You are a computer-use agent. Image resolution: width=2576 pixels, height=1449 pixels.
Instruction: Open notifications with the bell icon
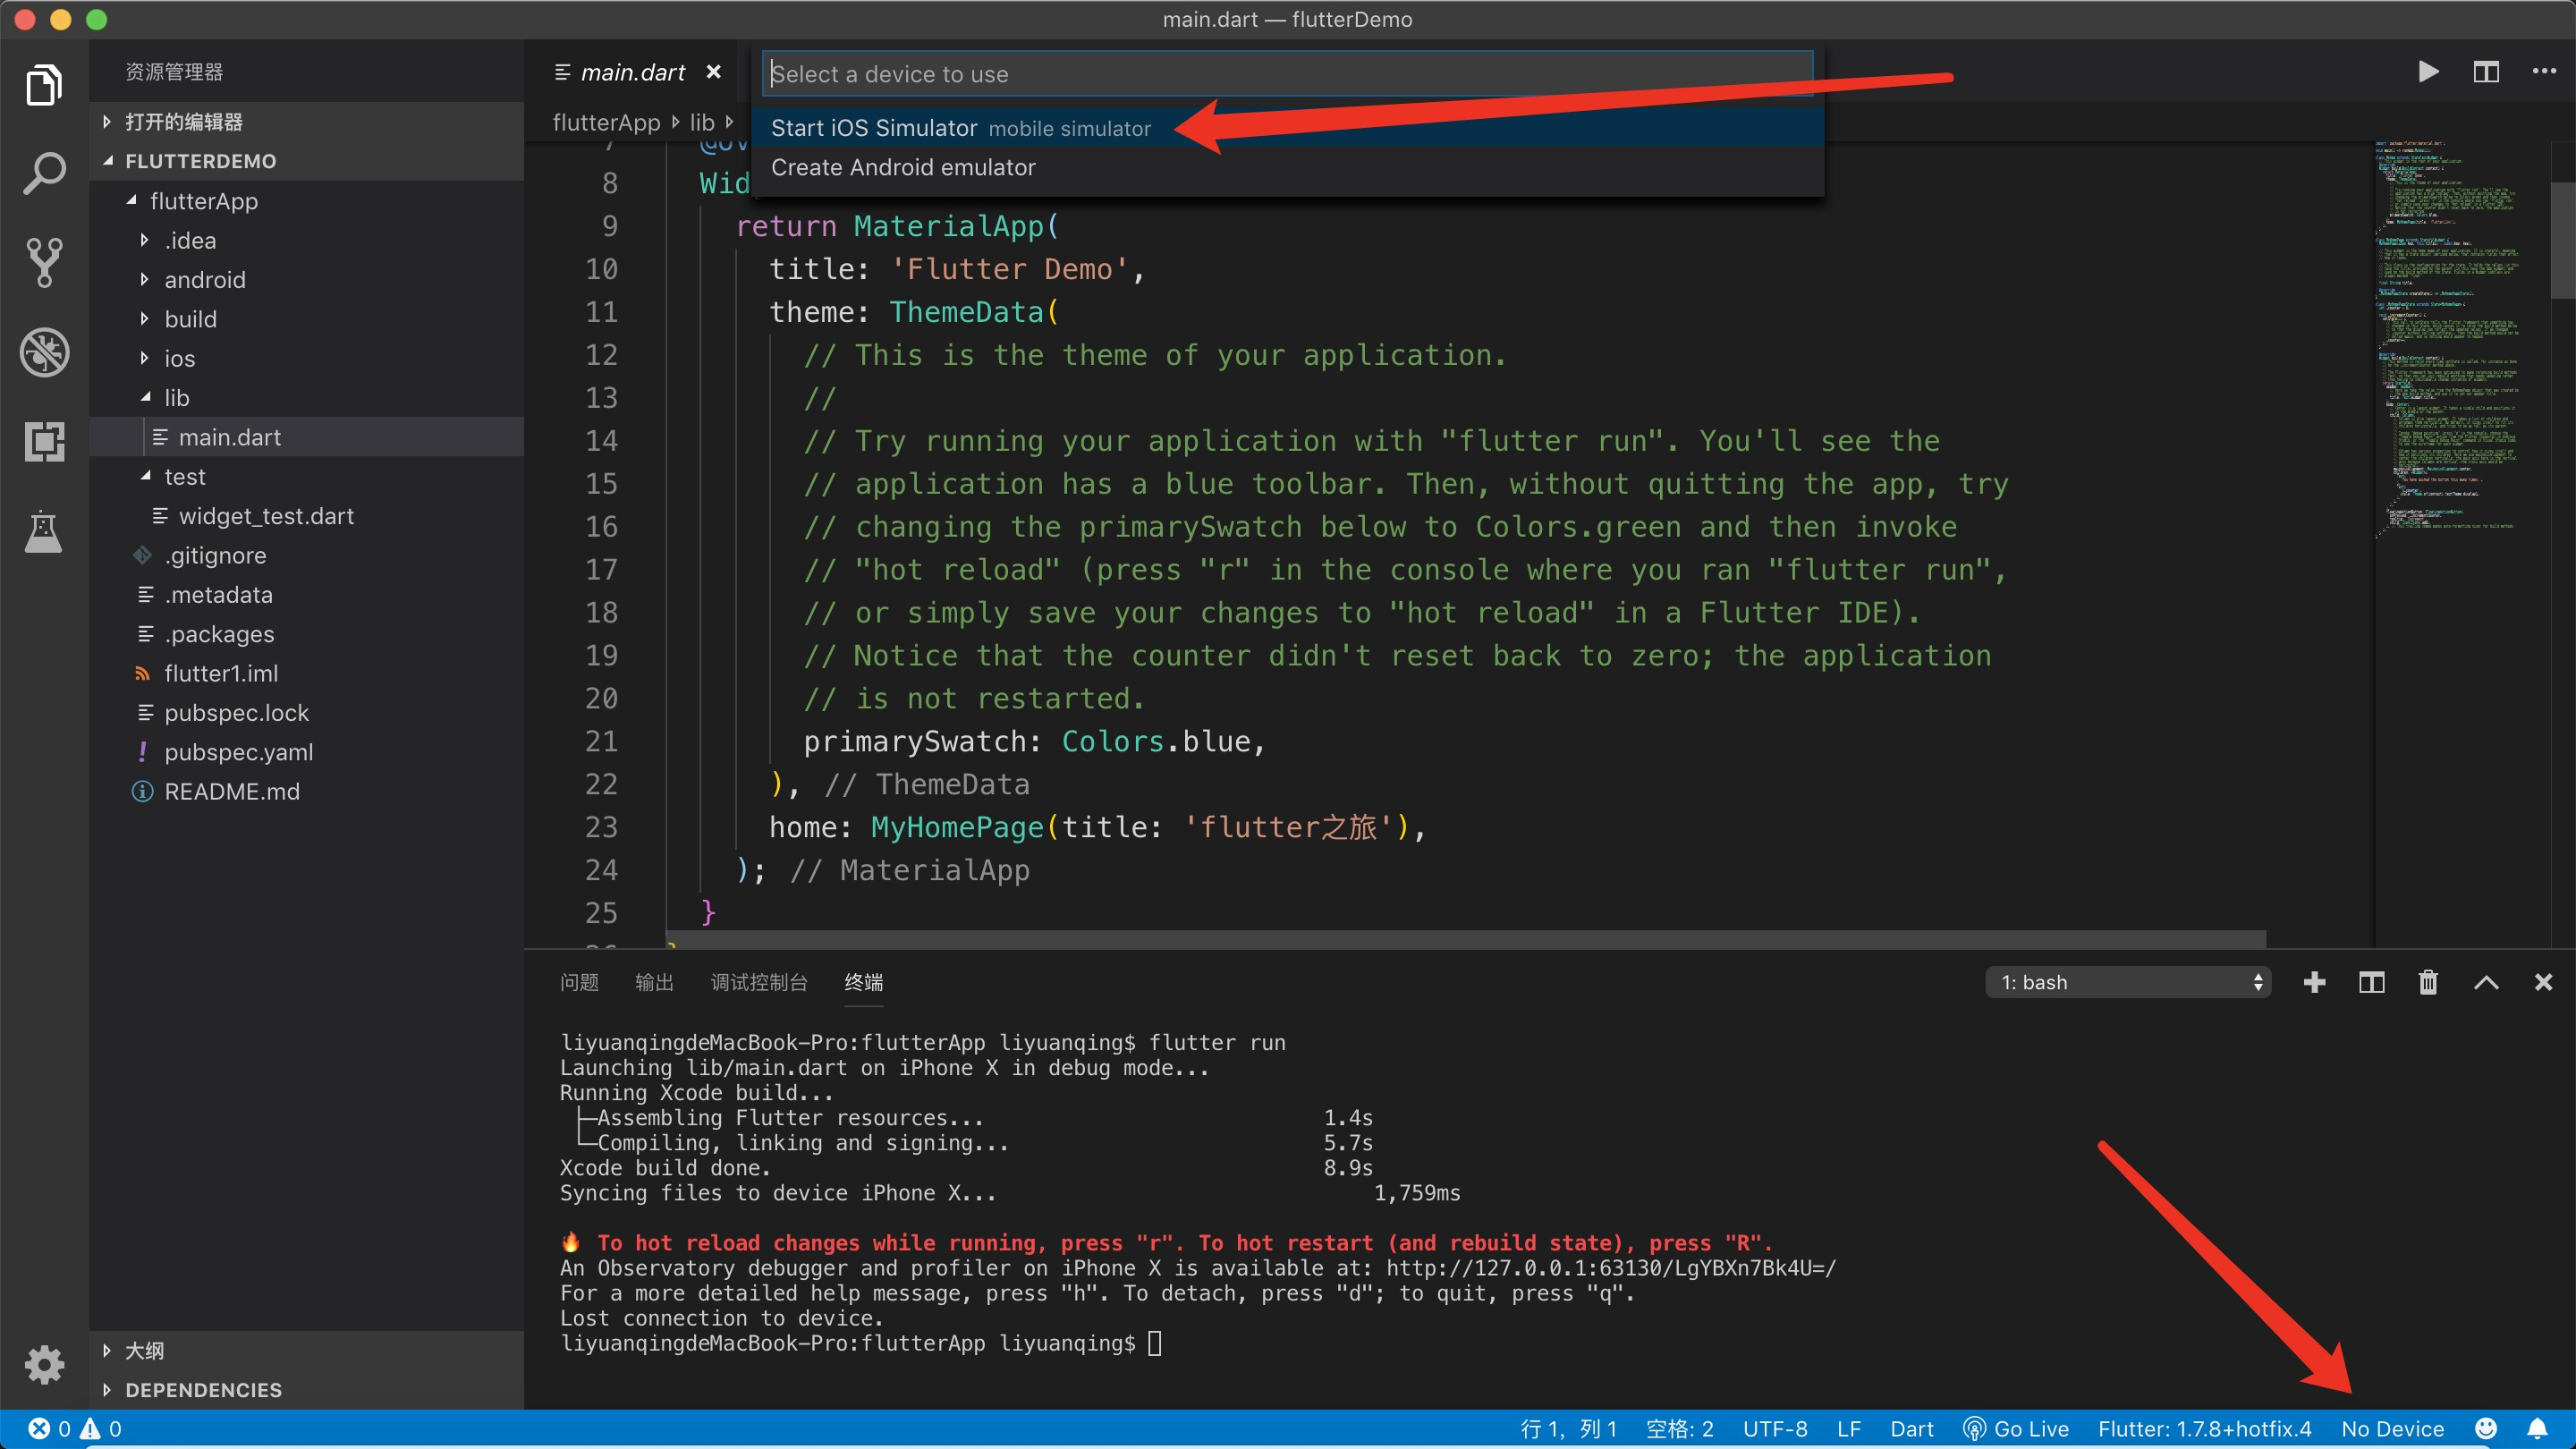pyautogui.click(x=2538, y=1428)
